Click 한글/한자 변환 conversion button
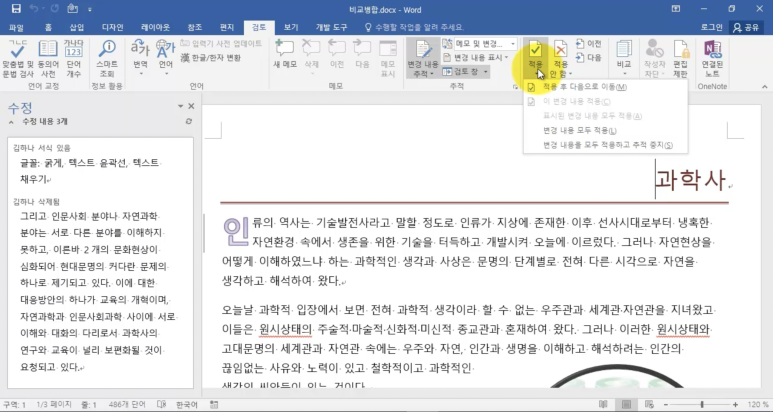 [x=211, y=58]
